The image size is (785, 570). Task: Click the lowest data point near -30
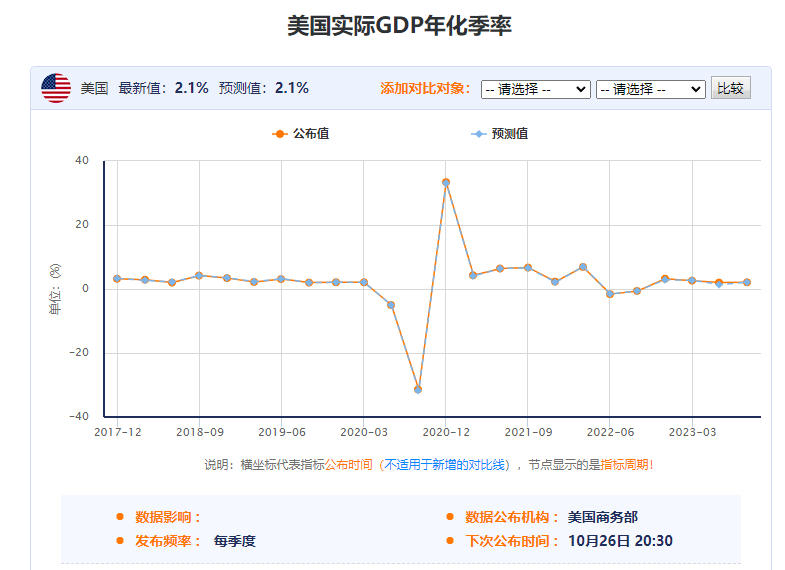pyautogui.click(x=418, y=389)
